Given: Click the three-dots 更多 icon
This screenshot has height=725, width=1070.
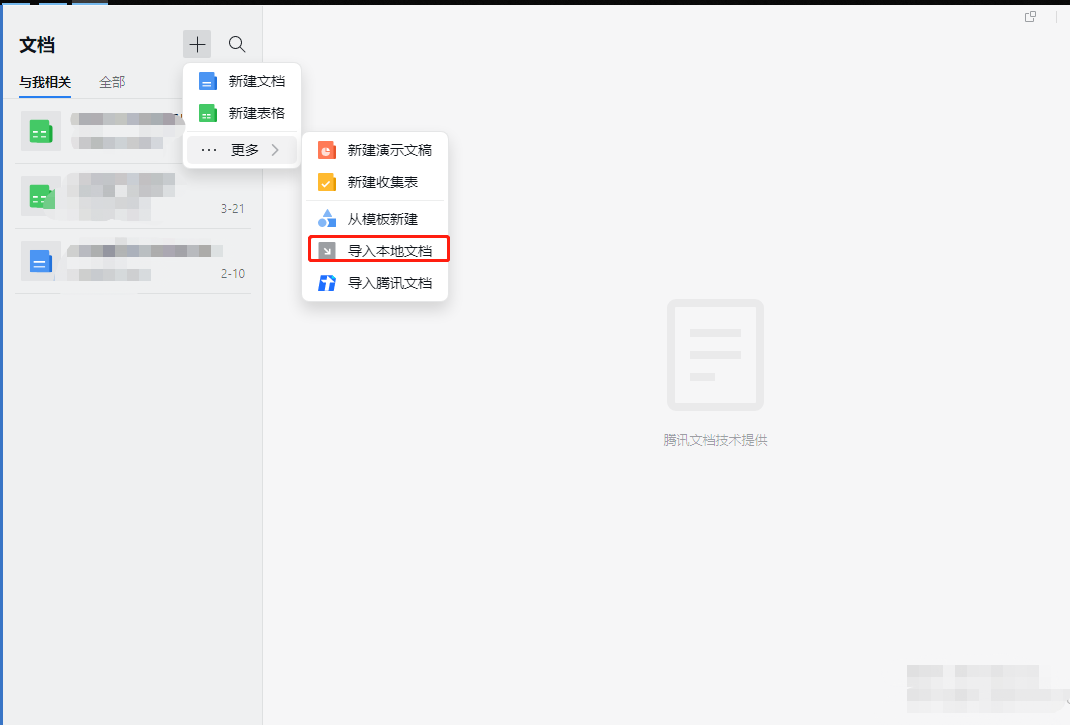Looking at the screenshot, I should (x=209, y=150).
